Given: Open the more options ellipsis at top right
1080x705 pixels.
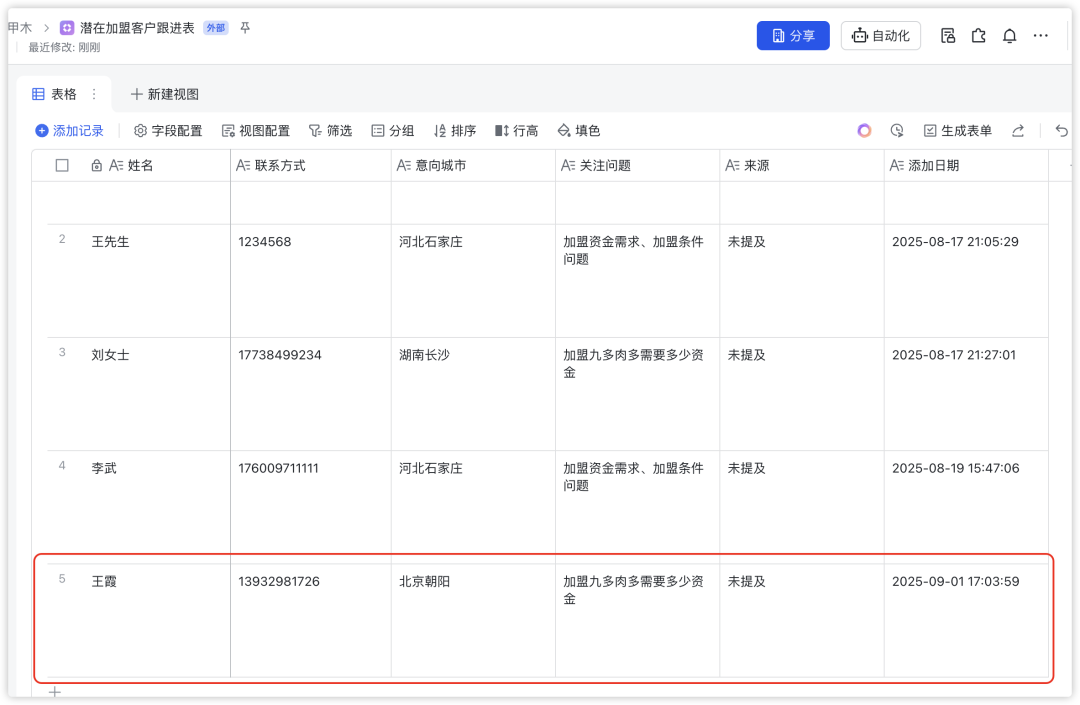Looking at the screenshot, I should click(x=1041, y=36).
